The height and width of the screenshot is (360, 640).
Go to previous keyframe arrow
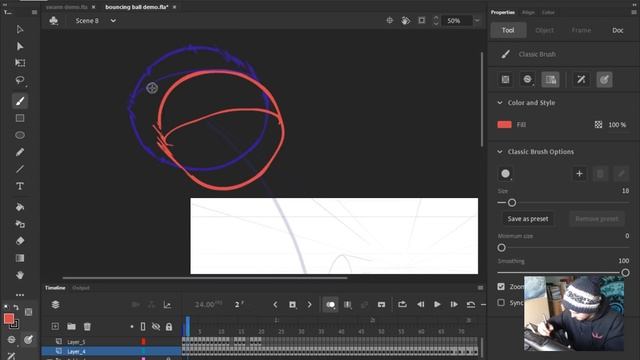click(x=275, y=304)
